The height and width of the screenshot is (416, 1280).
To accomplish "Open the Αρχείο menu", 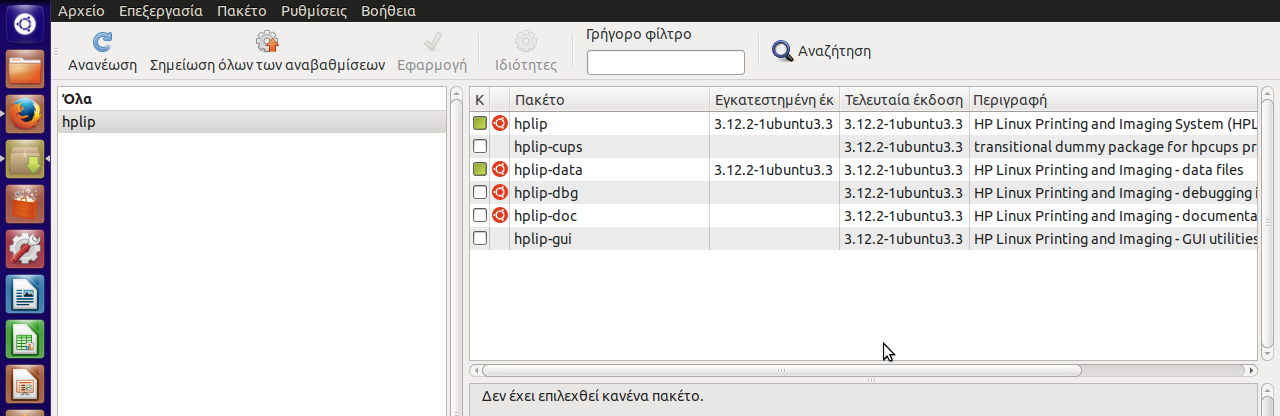I will [81, 11].
